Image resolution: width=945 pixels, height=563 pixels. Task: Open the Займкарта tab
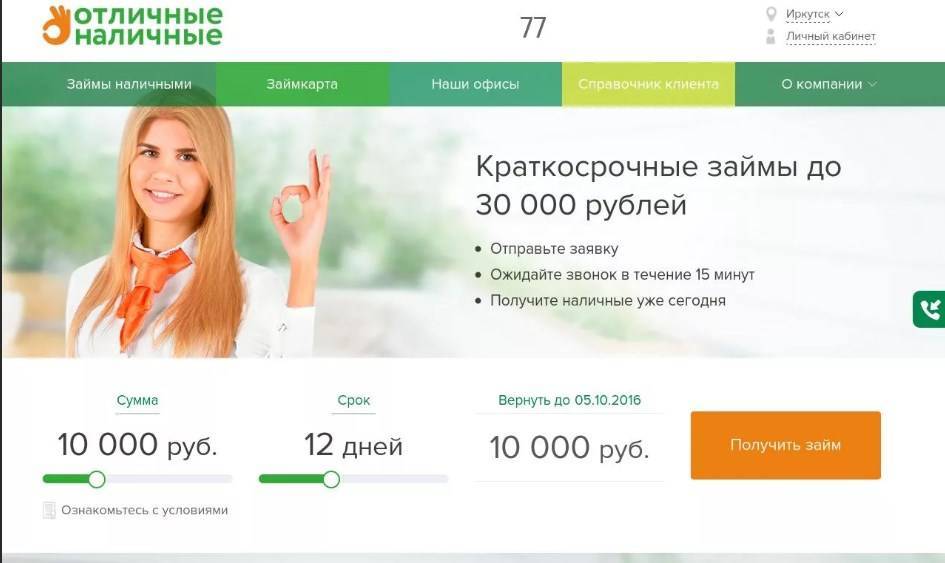pos(302,84)
